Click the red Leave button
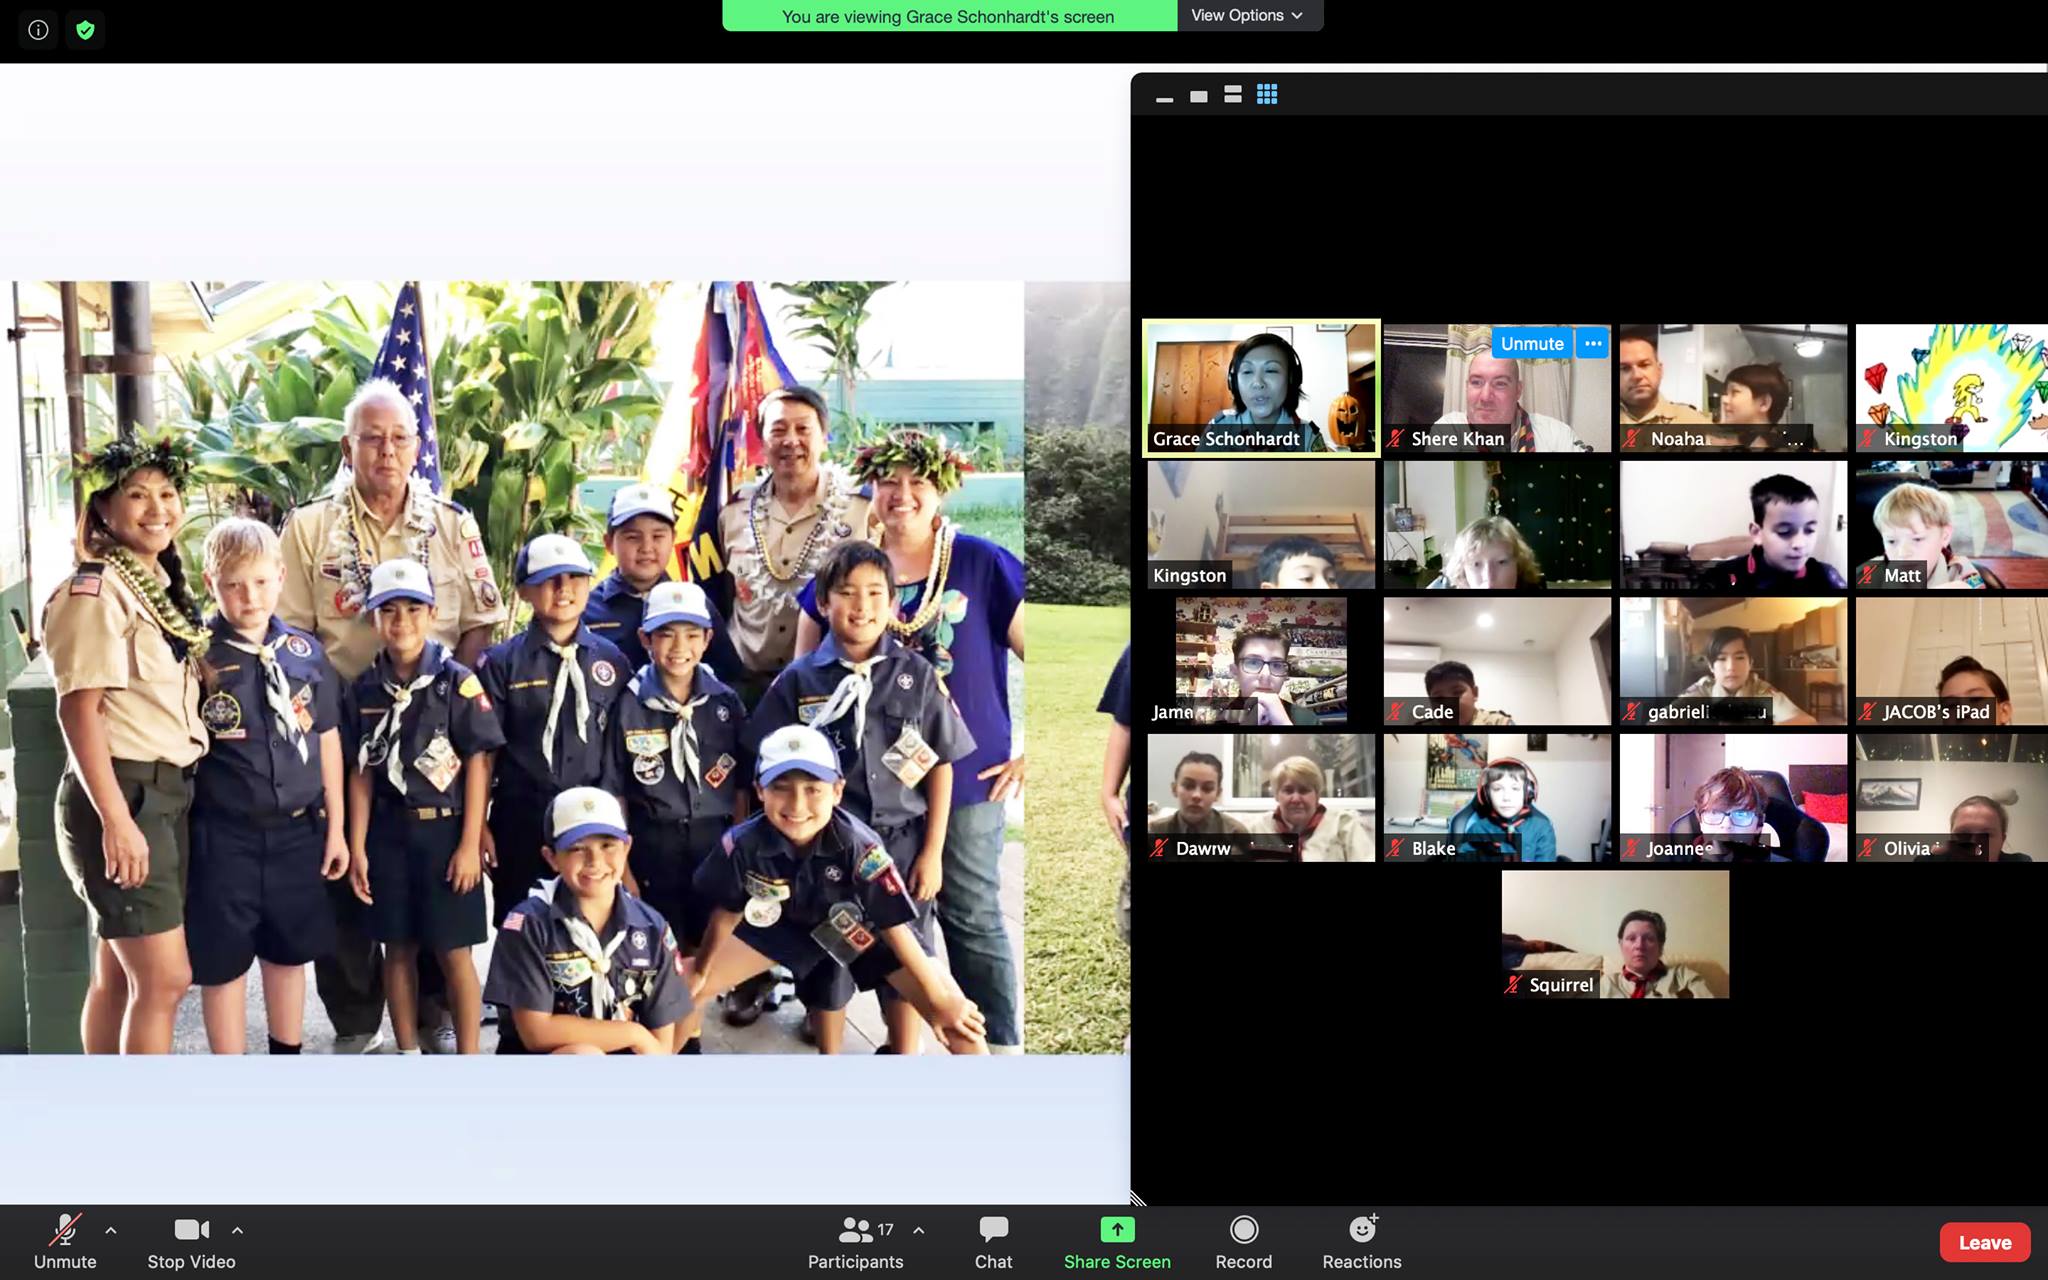Image resolution: width=2048 pixels, height=1280 pixels. pos(1984,1242)
